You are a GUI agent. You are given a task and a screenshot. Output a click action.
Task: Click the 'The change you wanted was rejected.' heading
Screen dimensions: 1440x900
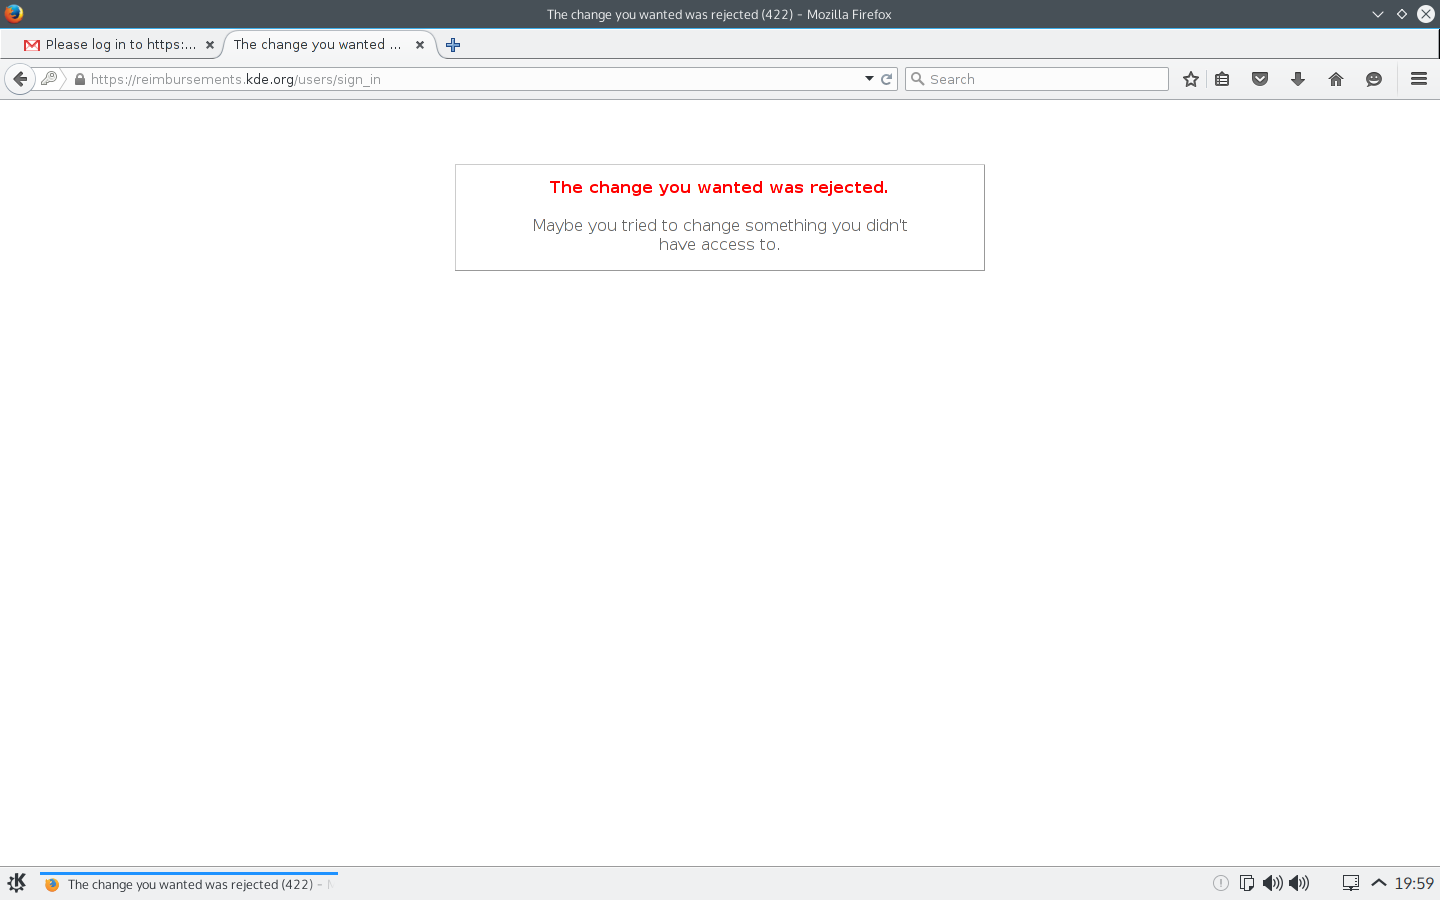click(719, 188)
